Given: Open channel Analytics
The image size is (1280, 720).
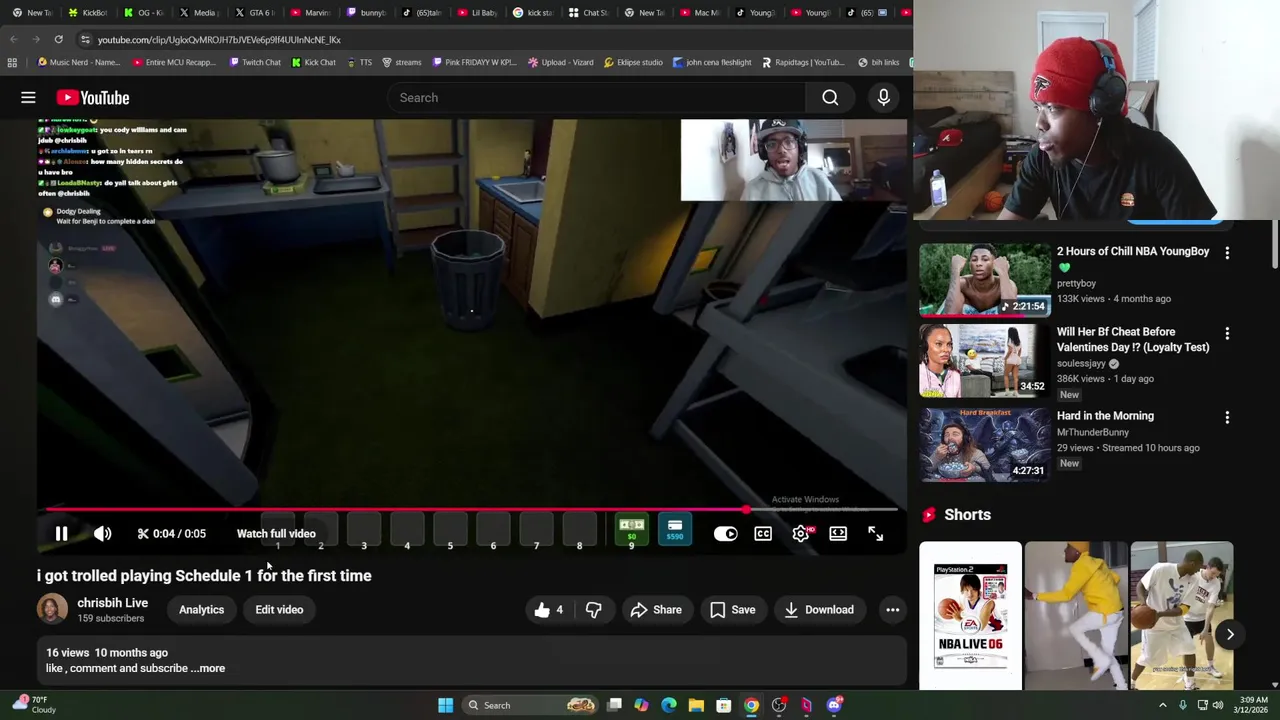Looking at the screenshot, I should (201, 610).
